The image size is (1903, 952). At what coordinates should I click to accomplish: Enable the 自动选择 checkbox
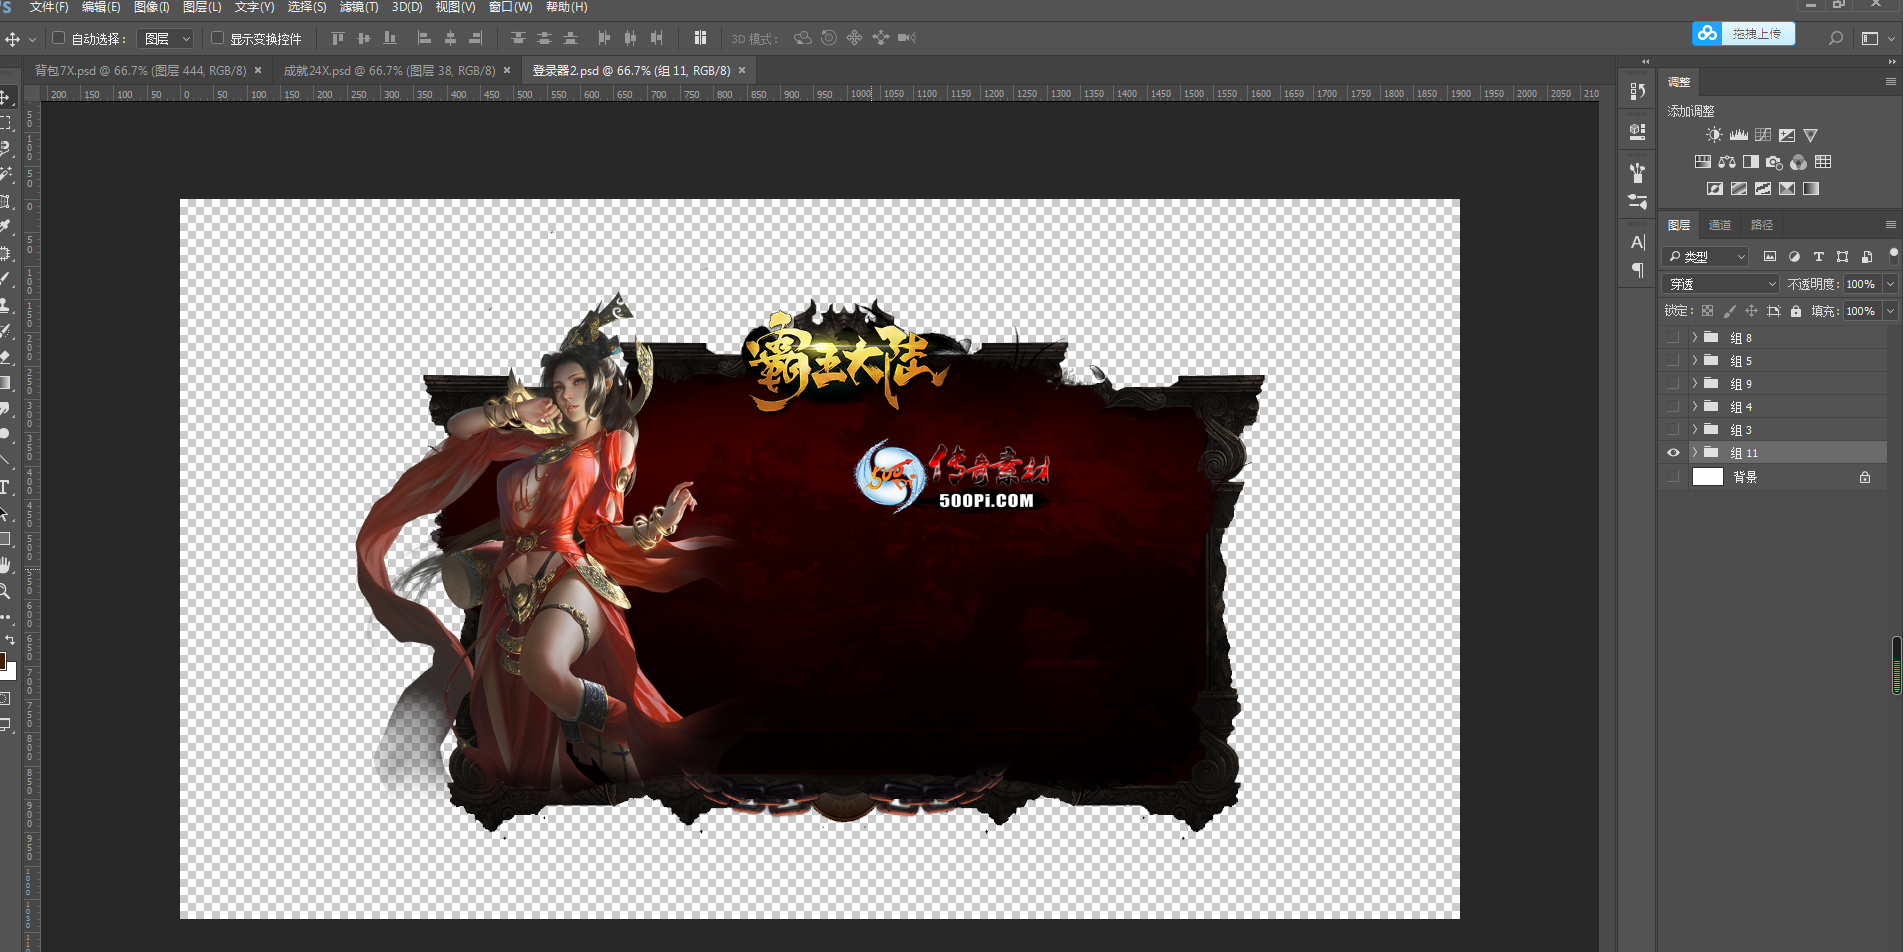[58, 38]
